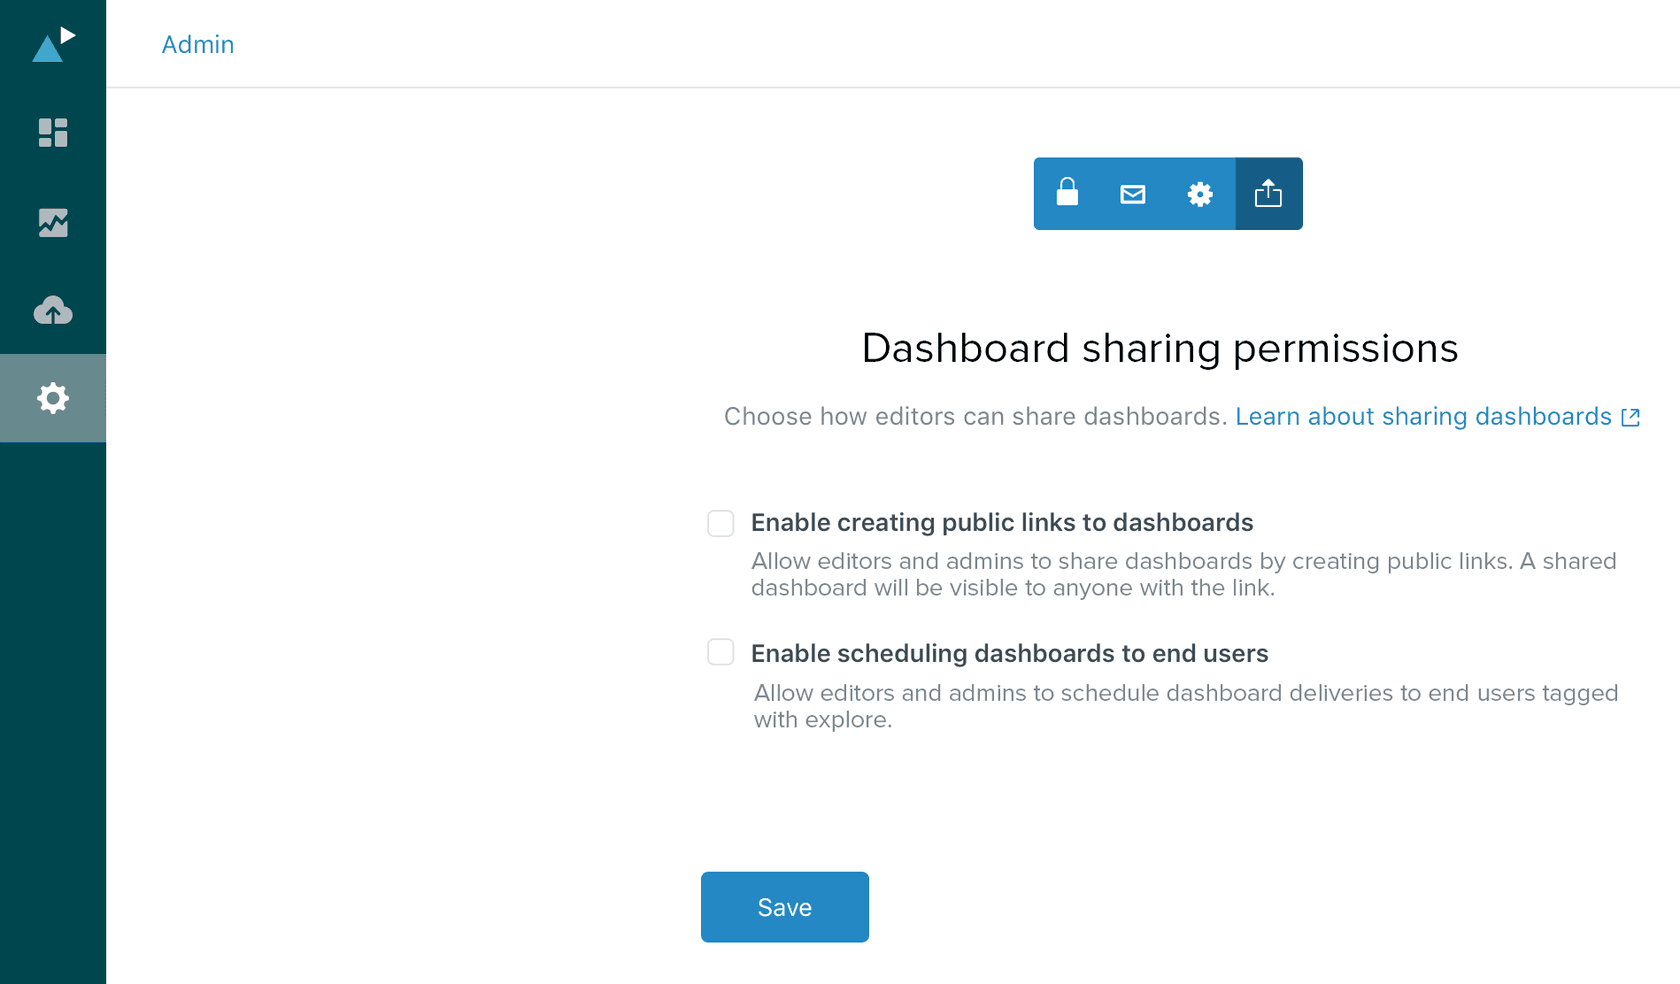This screenshot has height=984, width=1680.
Task: Open the analytics charts section in the sidebar
Action: 52,222
